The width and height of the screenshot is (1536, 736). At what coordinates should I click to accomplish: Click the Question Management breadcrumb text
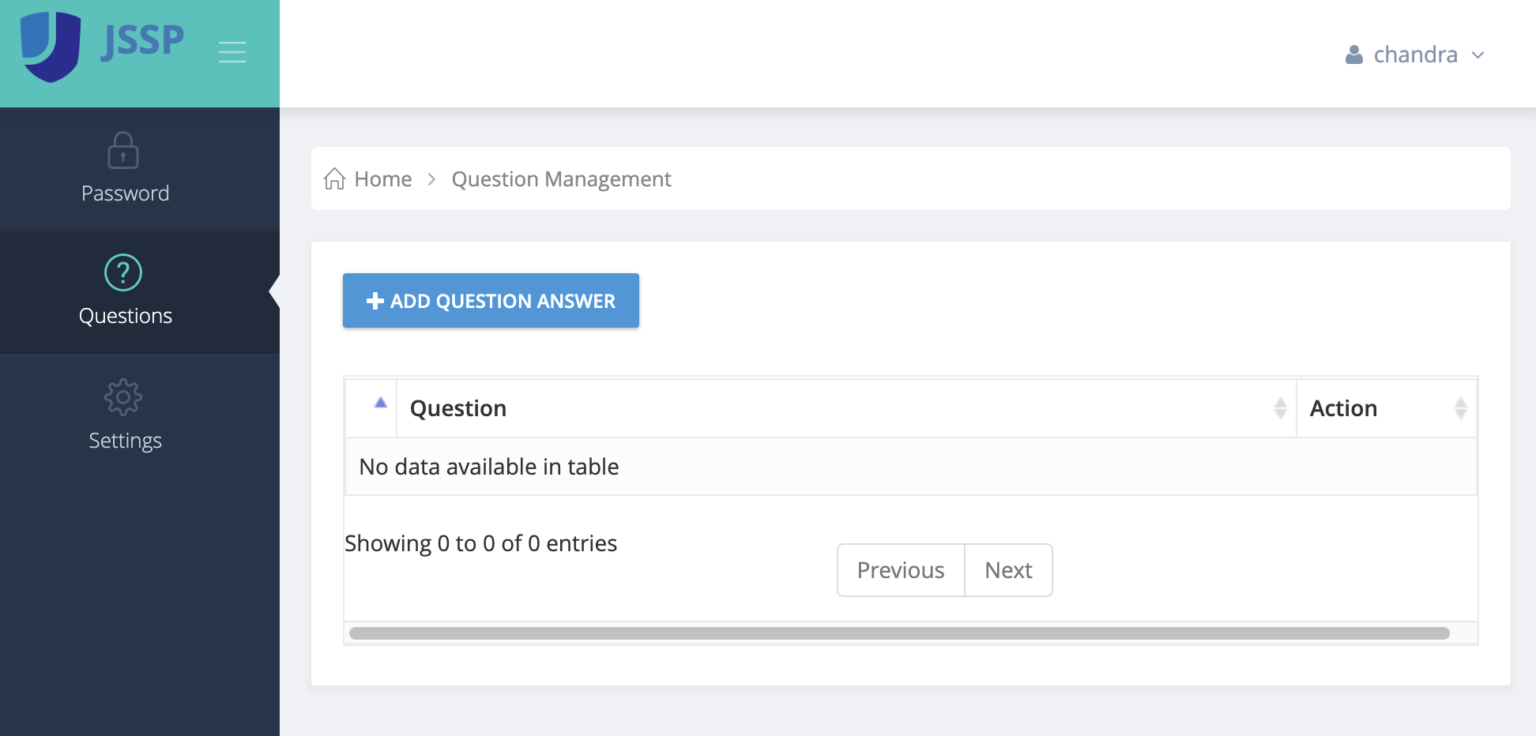click(561, 179)
